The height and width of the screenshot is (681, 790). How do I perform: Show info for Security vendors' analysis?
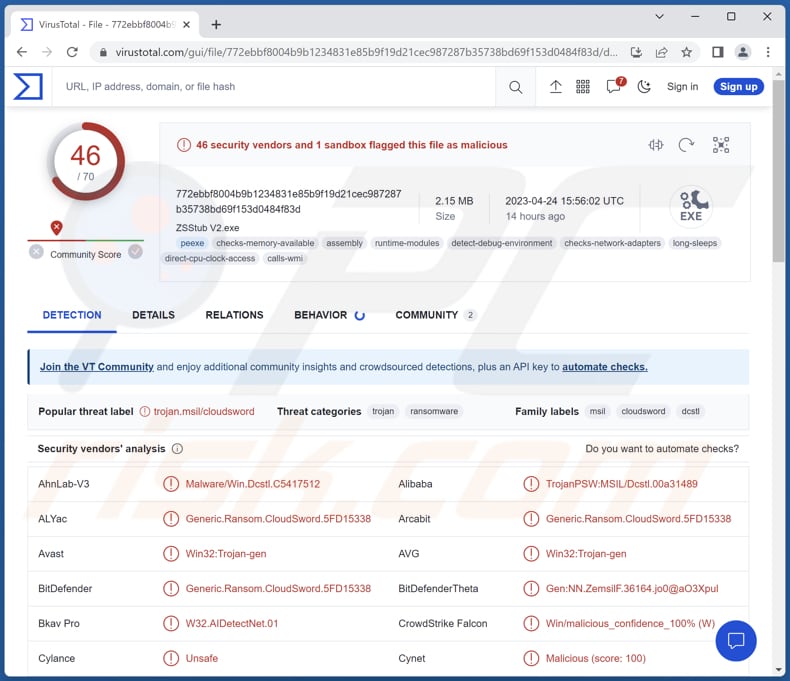point(177,449)
